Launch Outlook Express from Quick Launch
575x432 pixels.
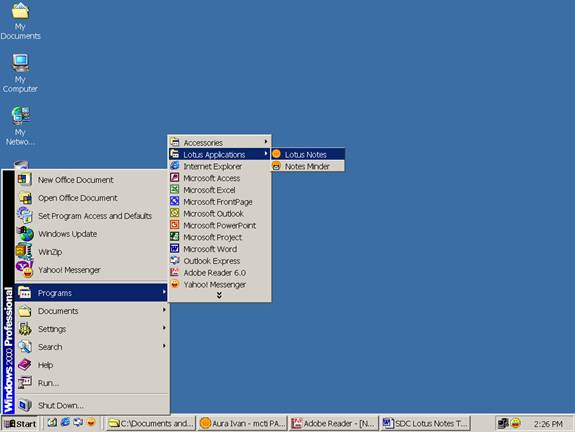[x=78, y=423]
